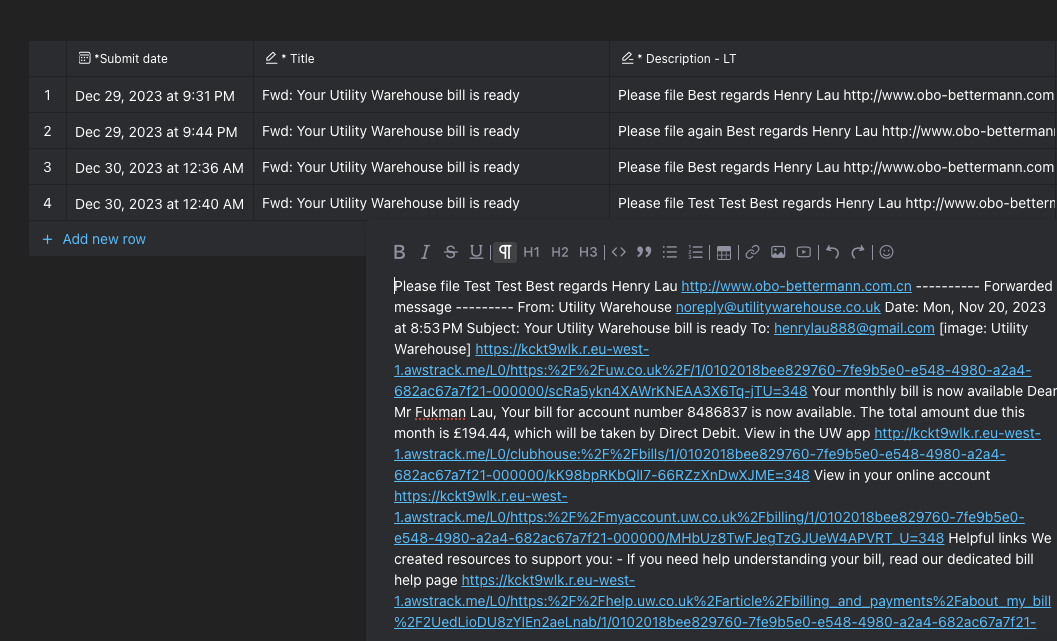
Task: Click date cell Dec 29, 2023 at 9:44 PM
Action: coord(160,131)
